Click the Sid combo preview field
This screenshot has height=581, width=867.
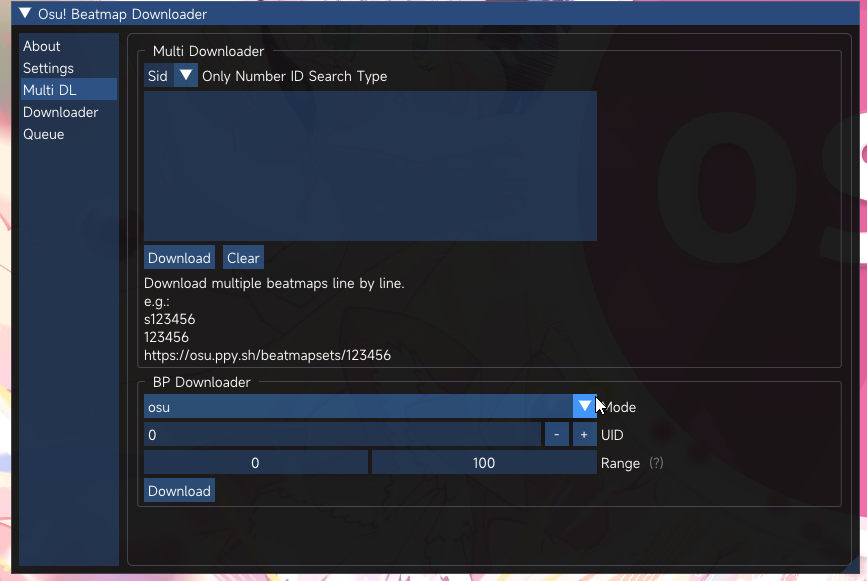pos(159,75)
